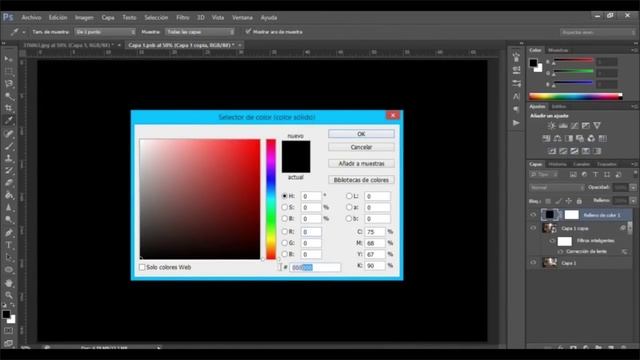This screenshot has height=360, width=640.
Task: Open the Opacidad slider arrow
Action: [x=633, y=188]
